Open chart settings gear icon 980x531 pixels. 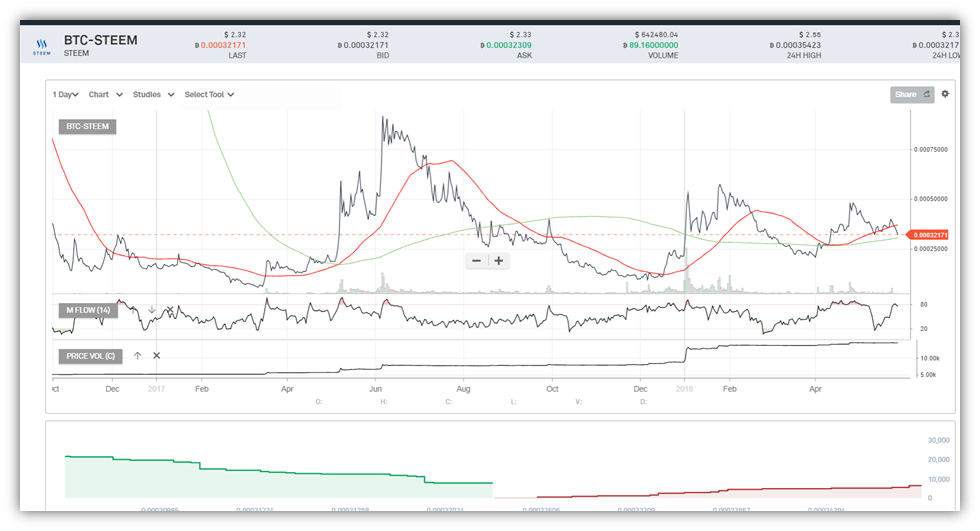tap(945, 94)
